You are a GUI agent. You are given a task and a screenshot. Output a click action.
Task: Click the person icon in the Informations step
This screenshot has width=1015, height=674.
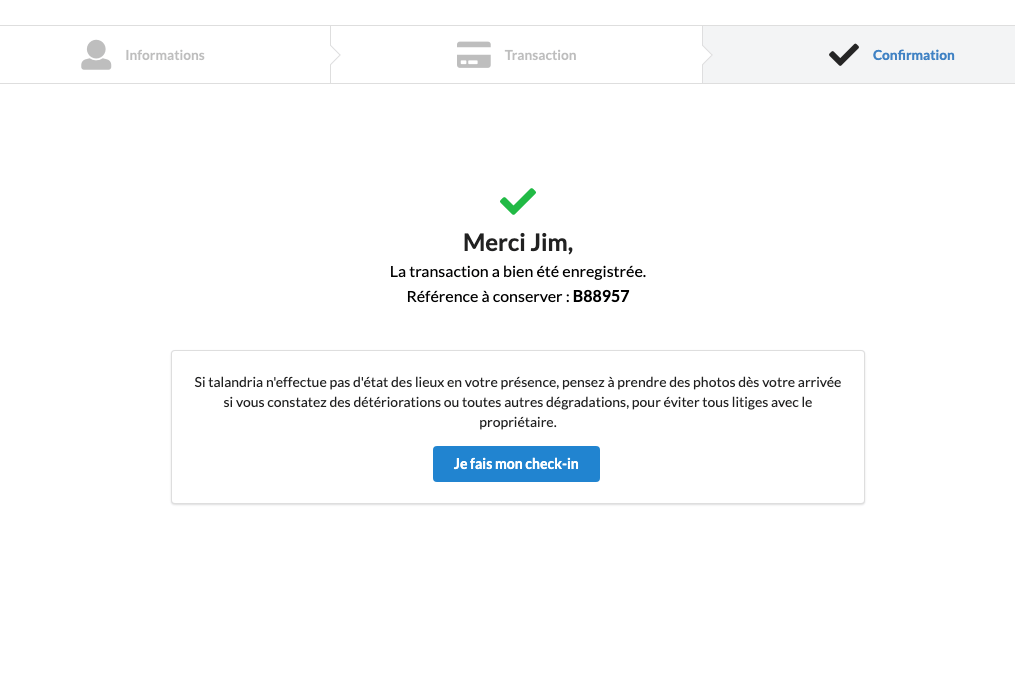tap(96, 55)
